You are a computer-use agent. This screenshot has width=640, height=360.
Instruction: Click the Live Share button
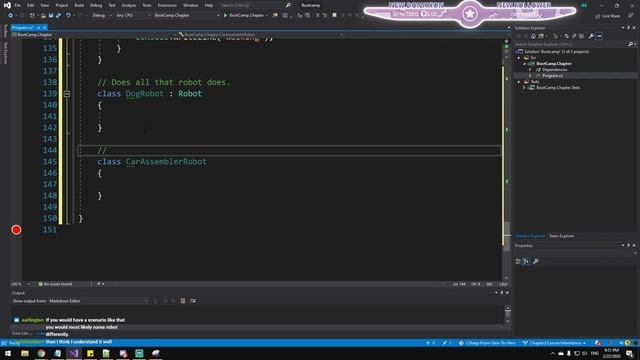click(607, 16)
